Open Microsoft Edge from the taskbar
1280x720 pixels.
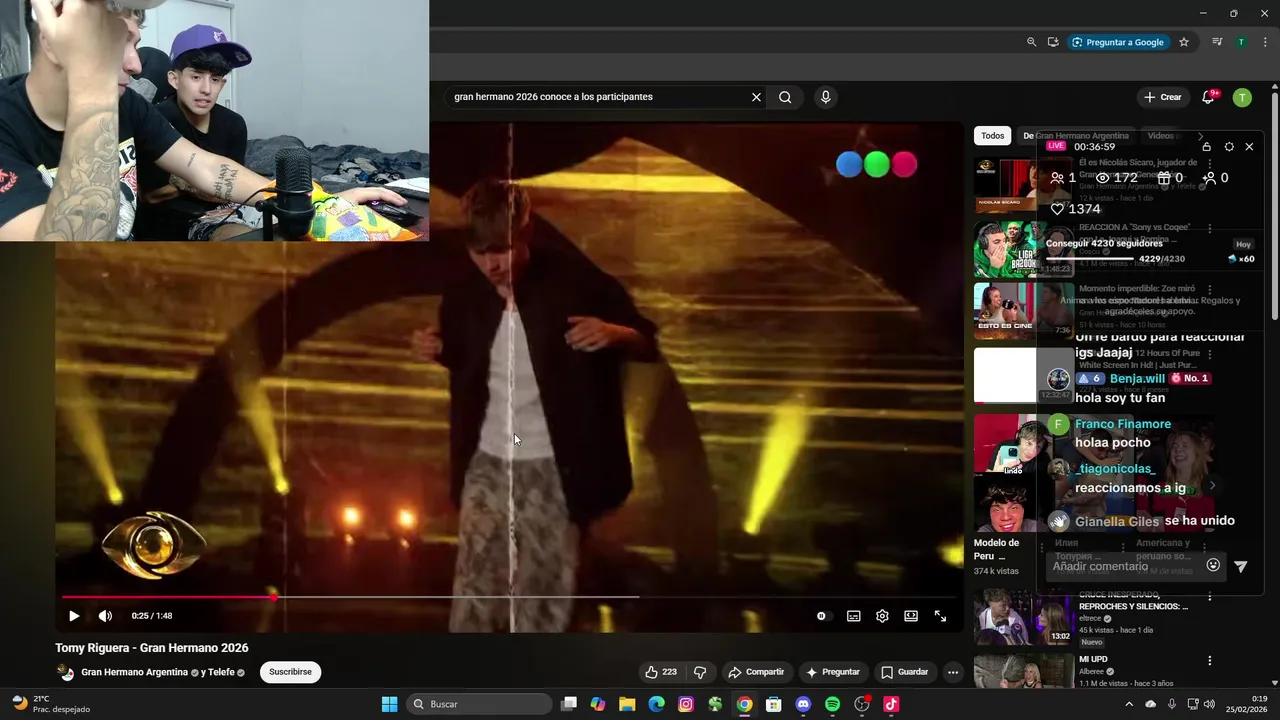(x=656, y=704)
